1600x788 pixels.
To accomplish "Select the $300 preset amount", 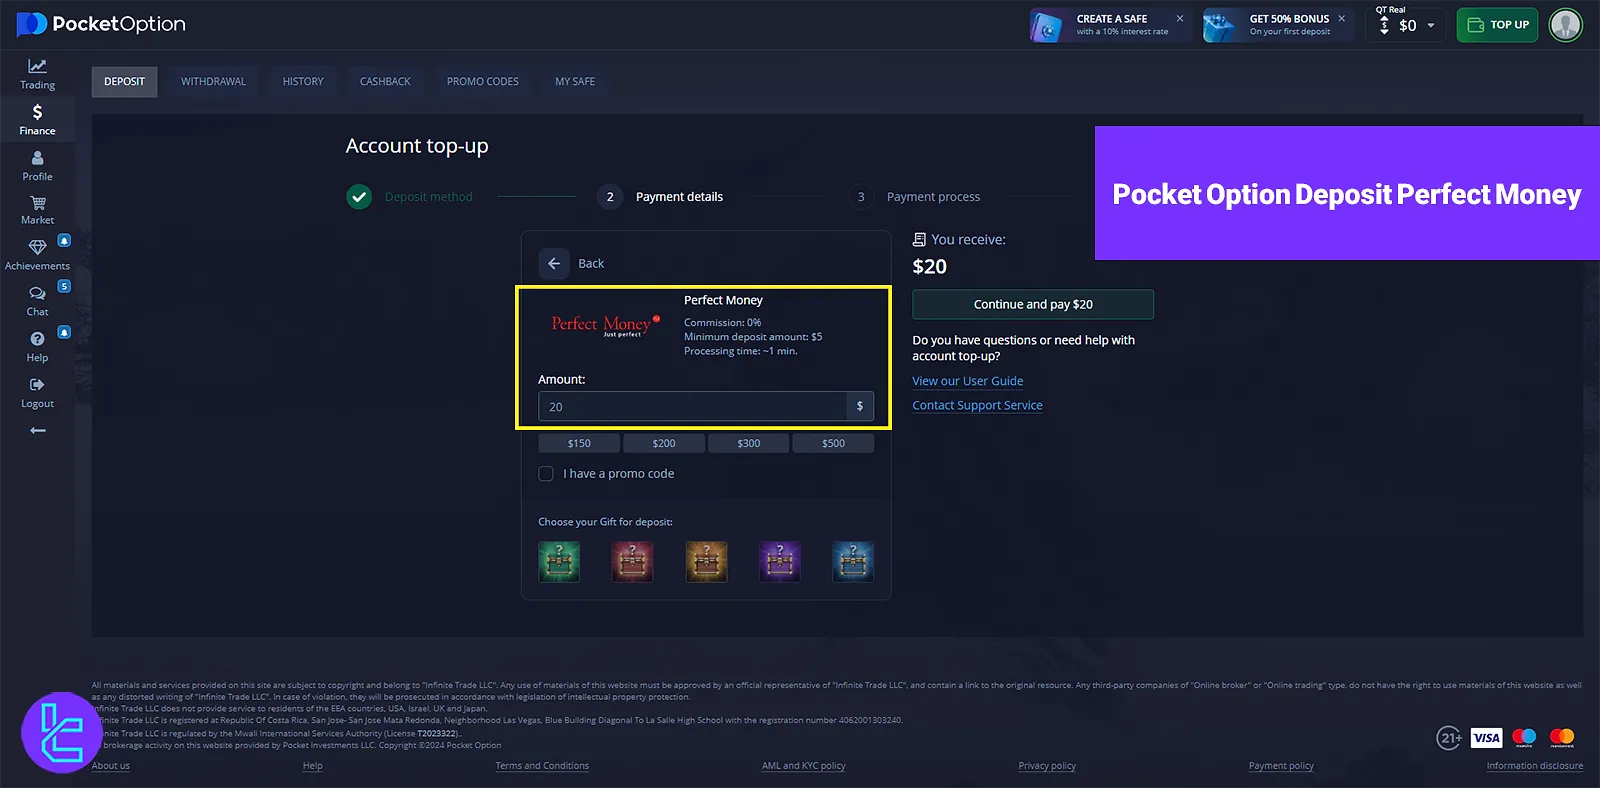I will 749,443.
